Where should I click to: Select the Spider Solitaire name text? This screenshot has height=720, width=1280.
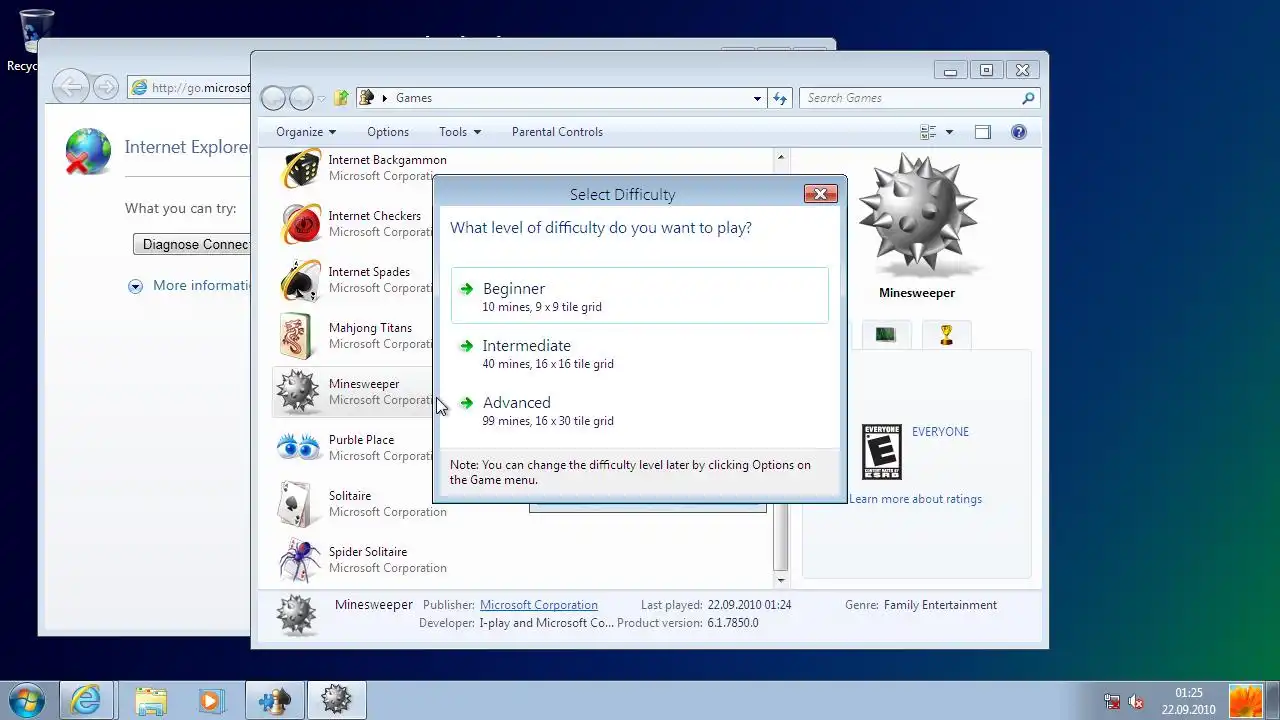(x=368, y=552)
